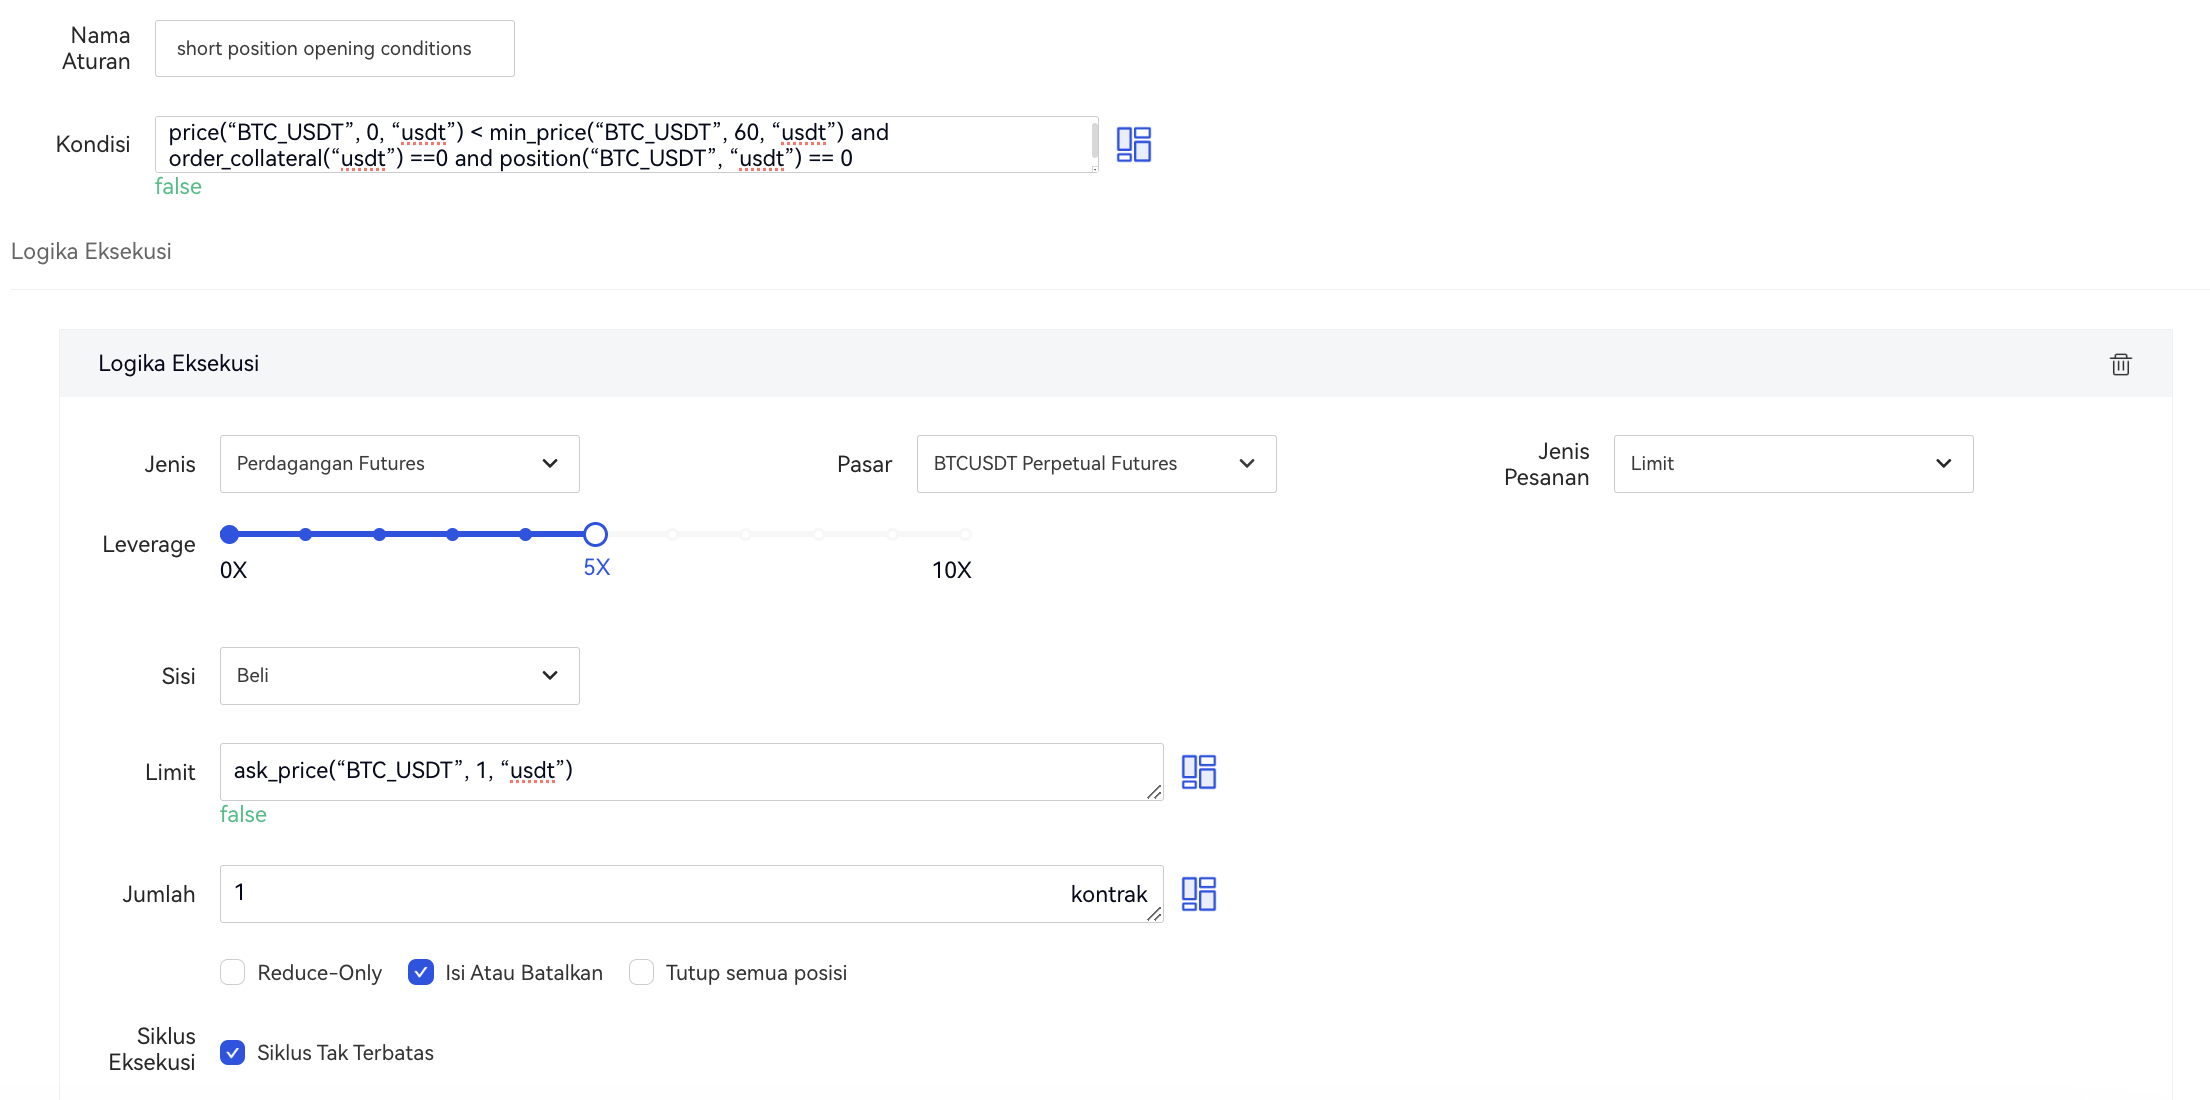
Task: Open the Jenis dropdown showing Perdagangan Futures
Action: [399, 464]
